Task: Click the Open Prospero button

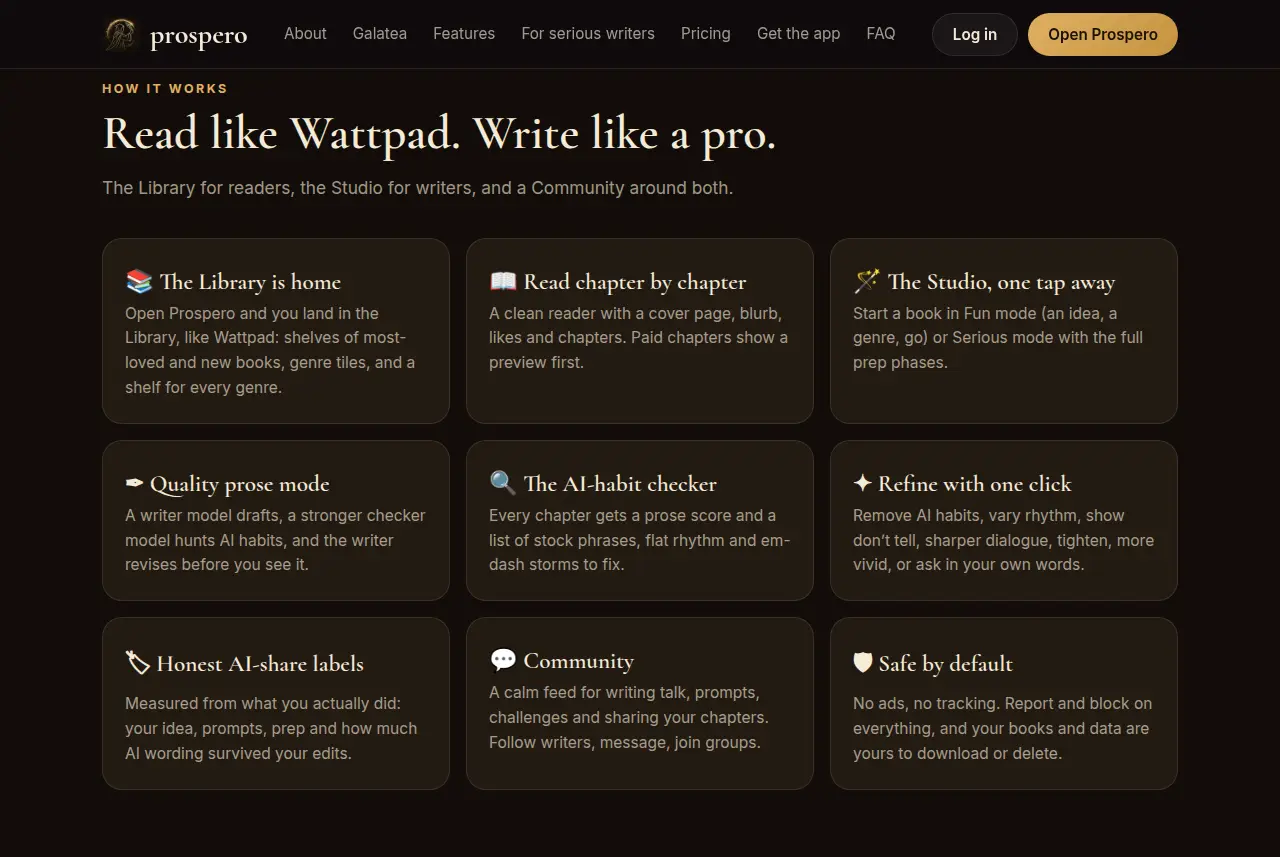Action: 1103,34
